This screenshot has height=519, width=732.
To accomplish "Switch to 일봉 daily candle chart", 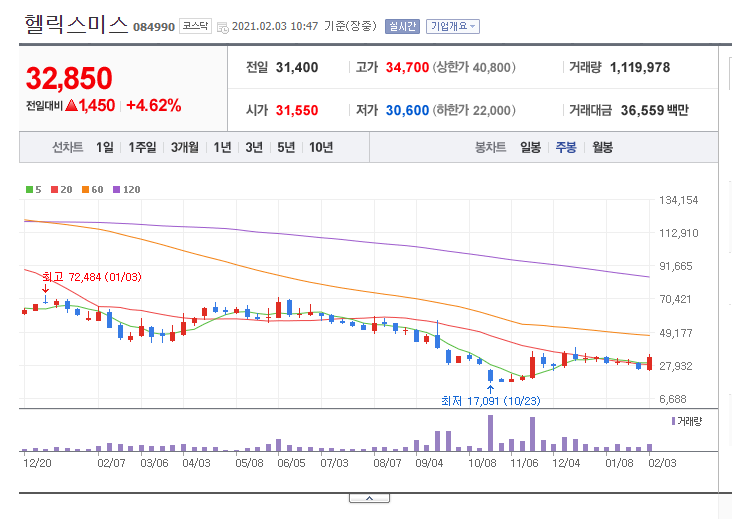I will [530, 147].
